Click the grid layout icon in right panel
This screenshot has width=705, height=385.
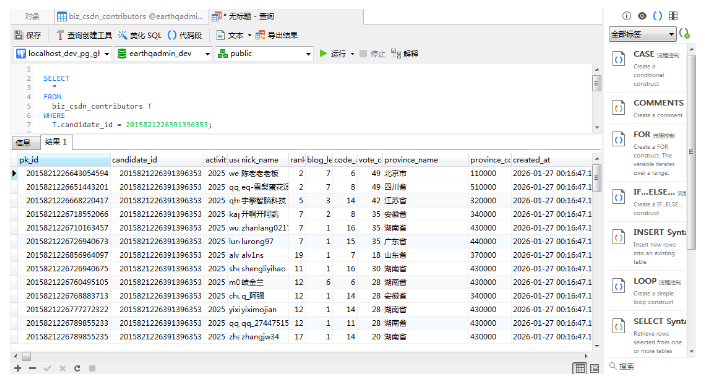click(x=673, y=16)
